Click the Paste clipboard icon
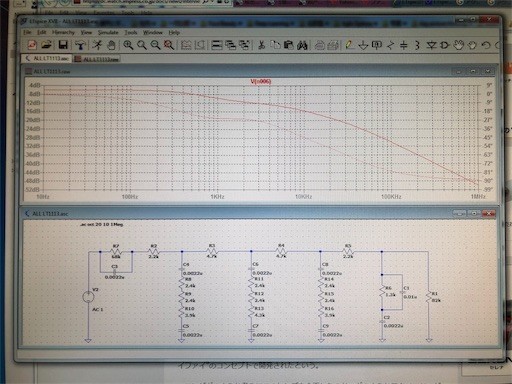Viewport: 512px width, 384px height. (x=289, y=45)
